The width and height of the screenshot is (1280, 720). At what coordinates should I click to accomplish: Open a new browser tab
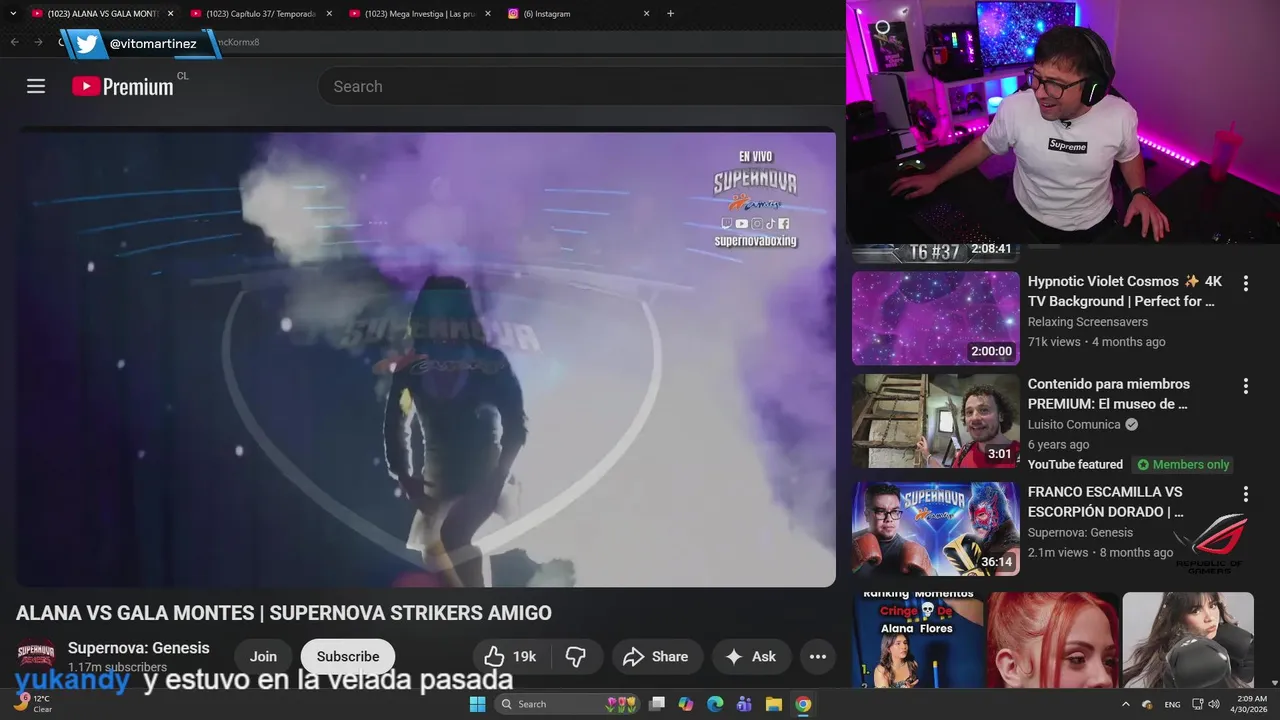[x=670, y=14]
